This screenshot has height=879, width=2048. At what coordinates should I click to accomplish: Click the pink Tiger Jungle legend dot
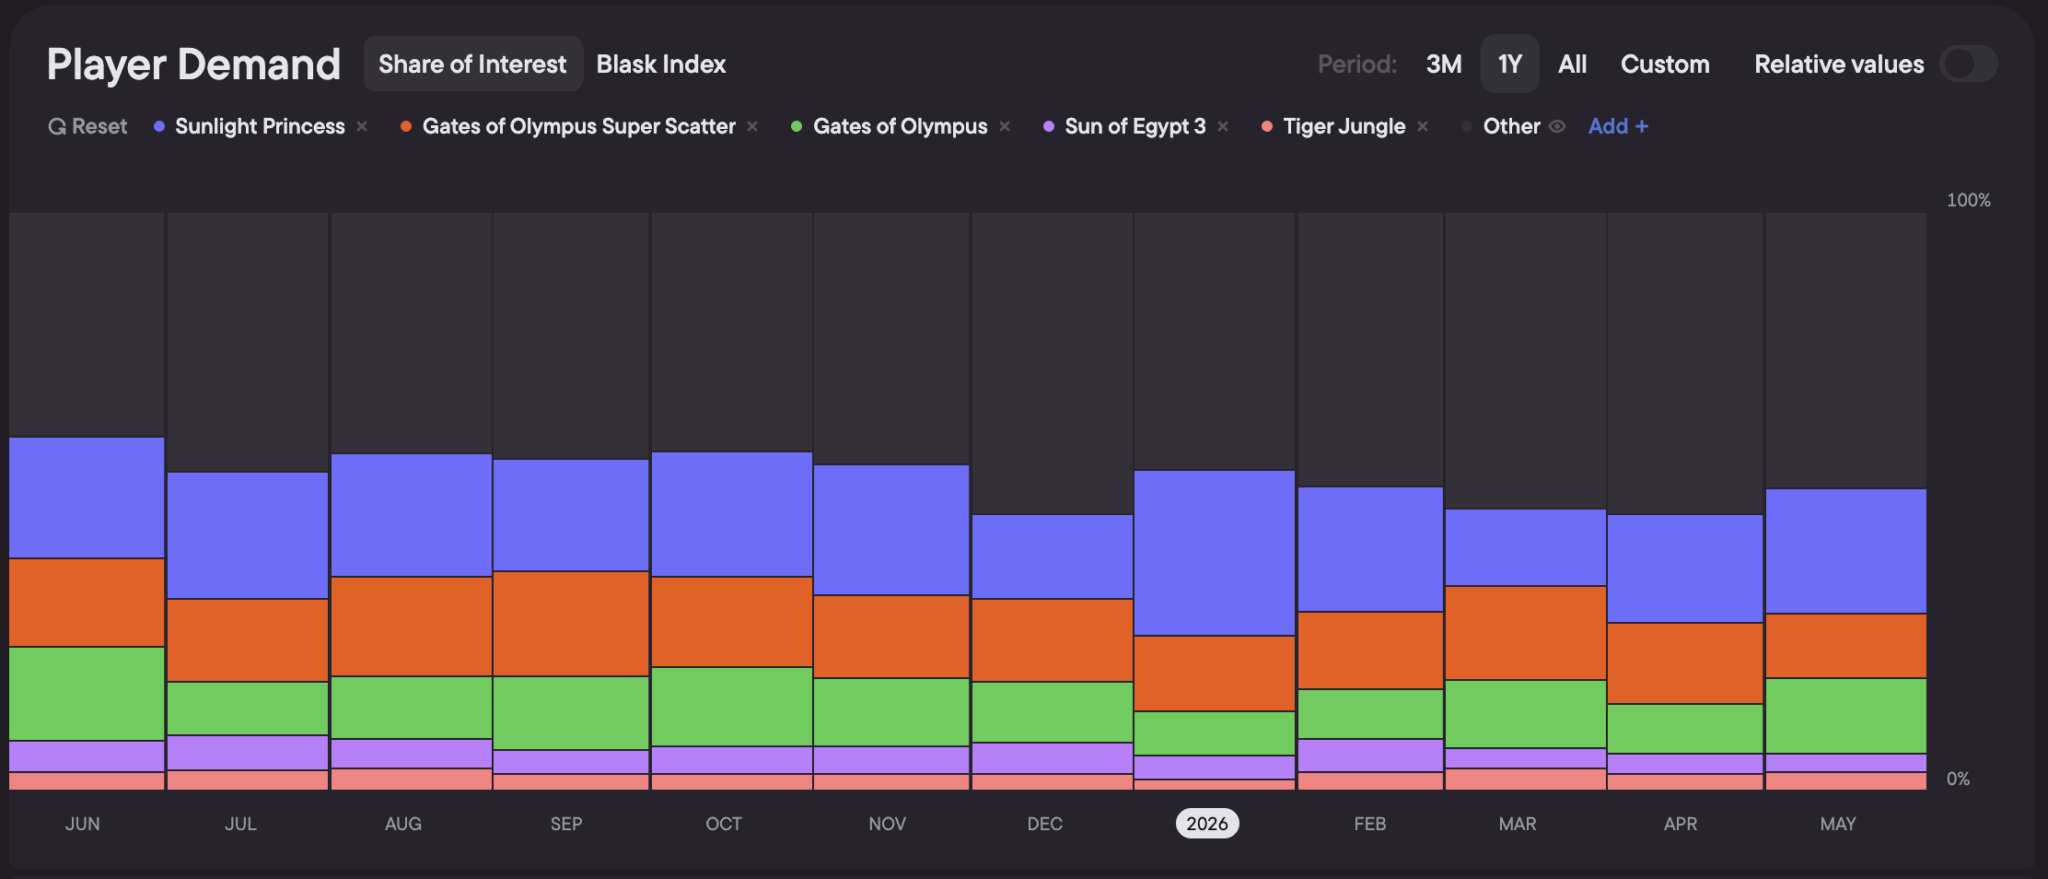pos(1267,126)
